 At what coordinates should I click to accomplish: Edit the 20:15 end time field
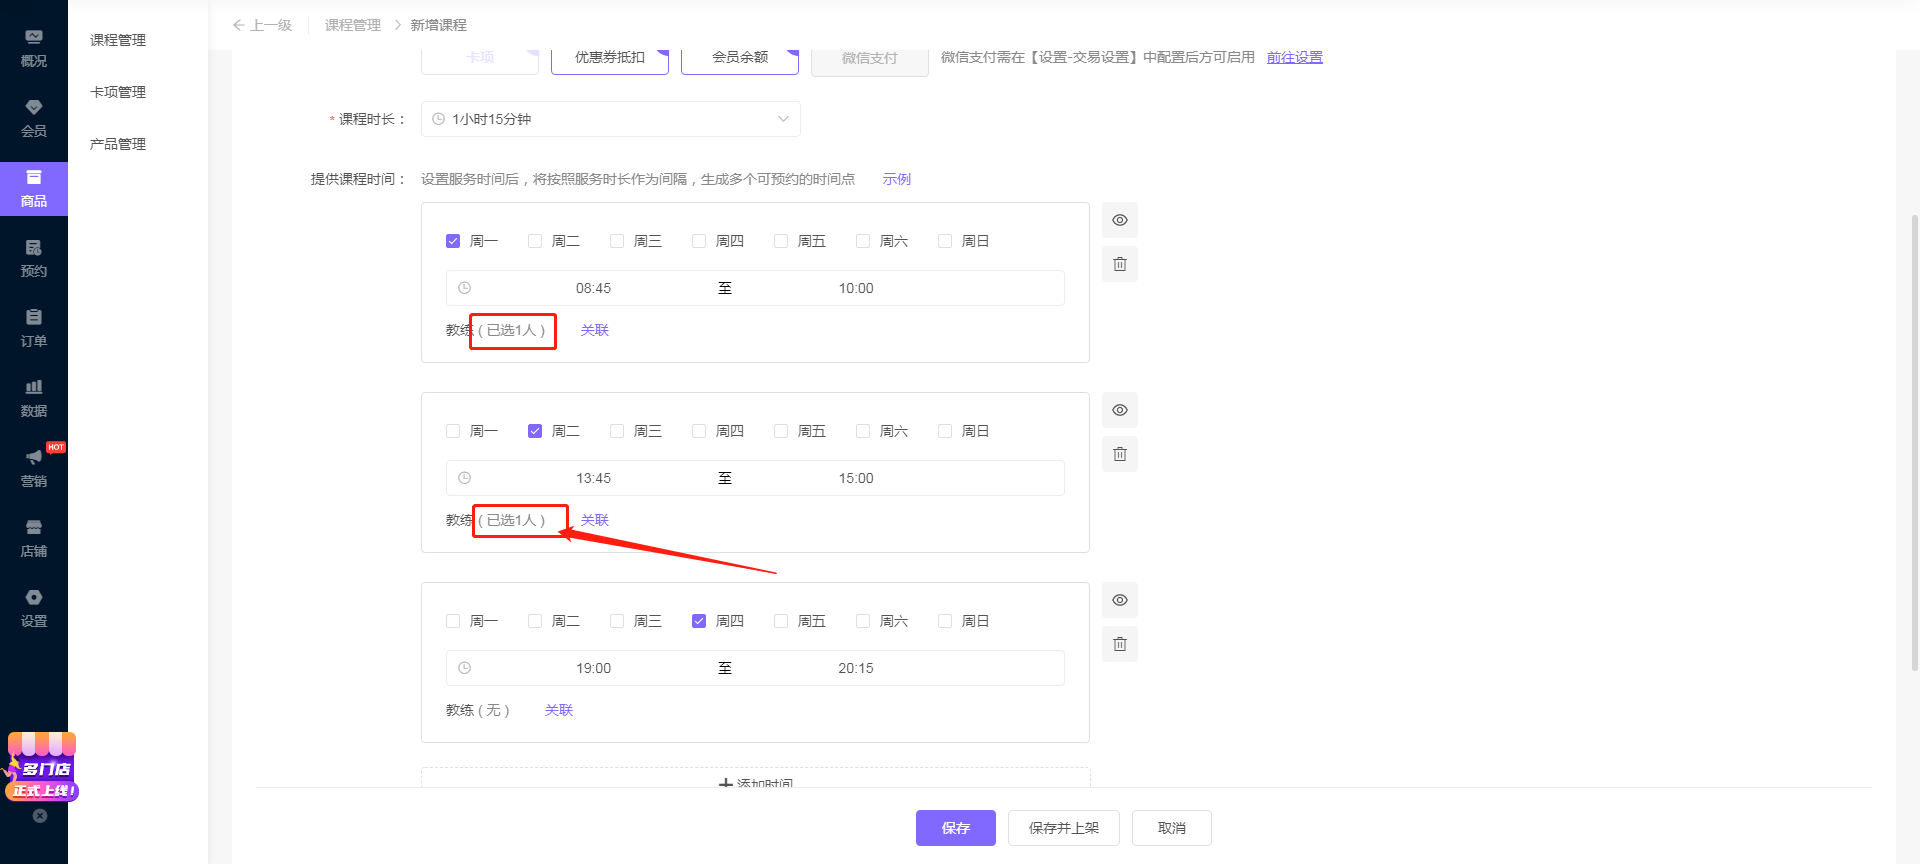[x=856, y=668]
